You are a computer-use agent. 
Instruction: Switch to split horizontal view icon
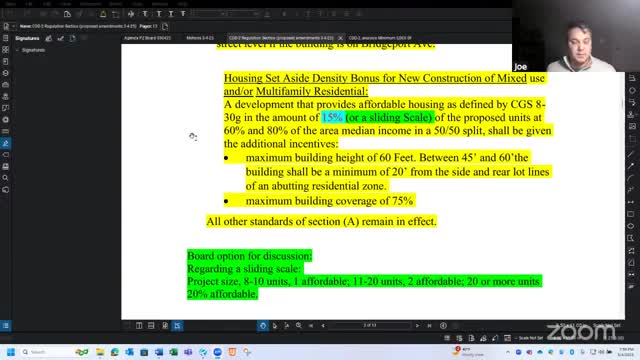tap(151, 326)
